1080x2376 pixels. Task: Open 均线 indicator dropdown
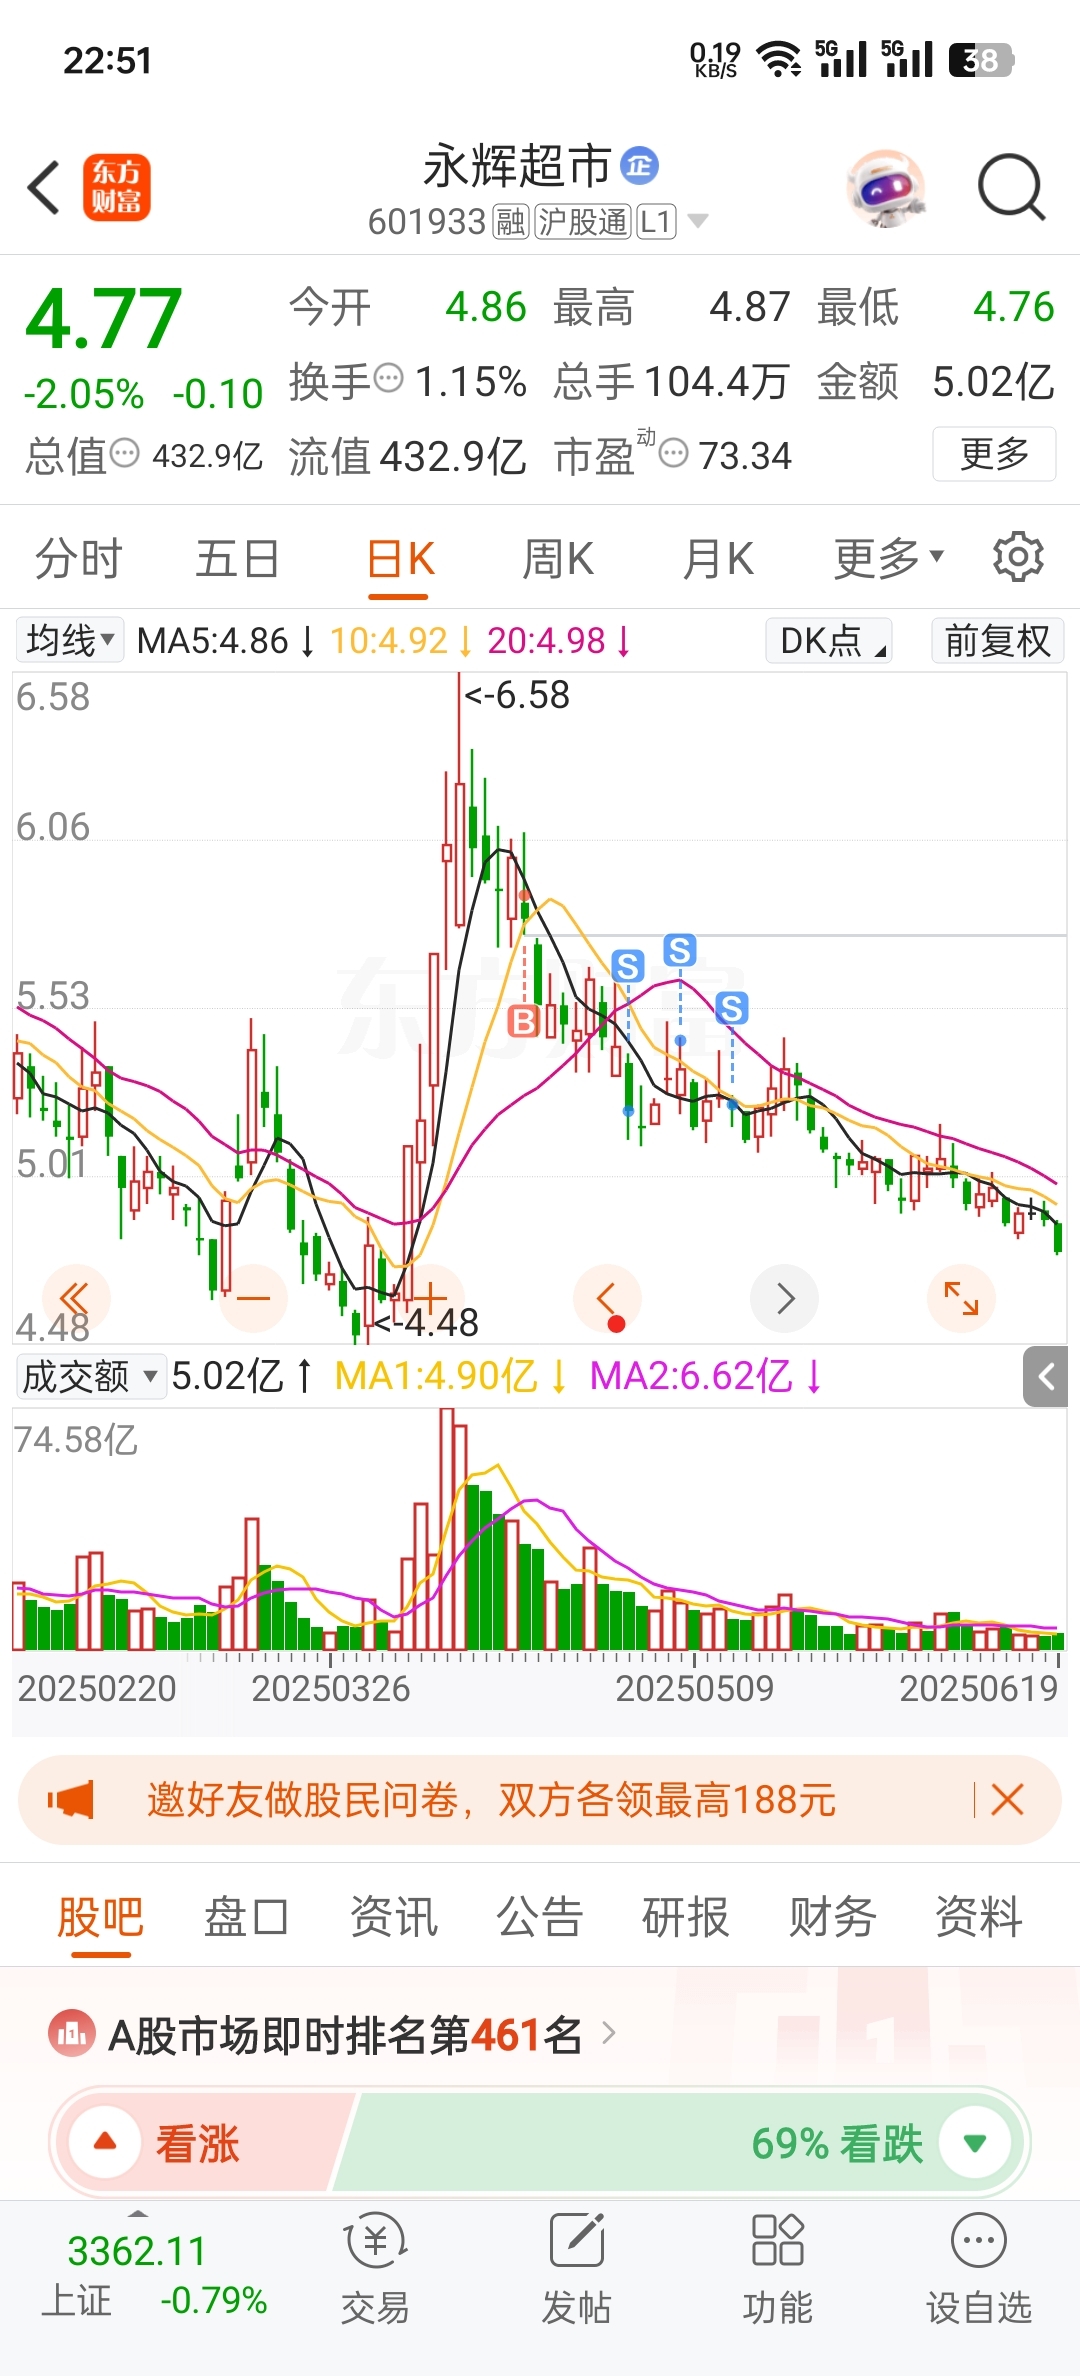click(69, 640)
